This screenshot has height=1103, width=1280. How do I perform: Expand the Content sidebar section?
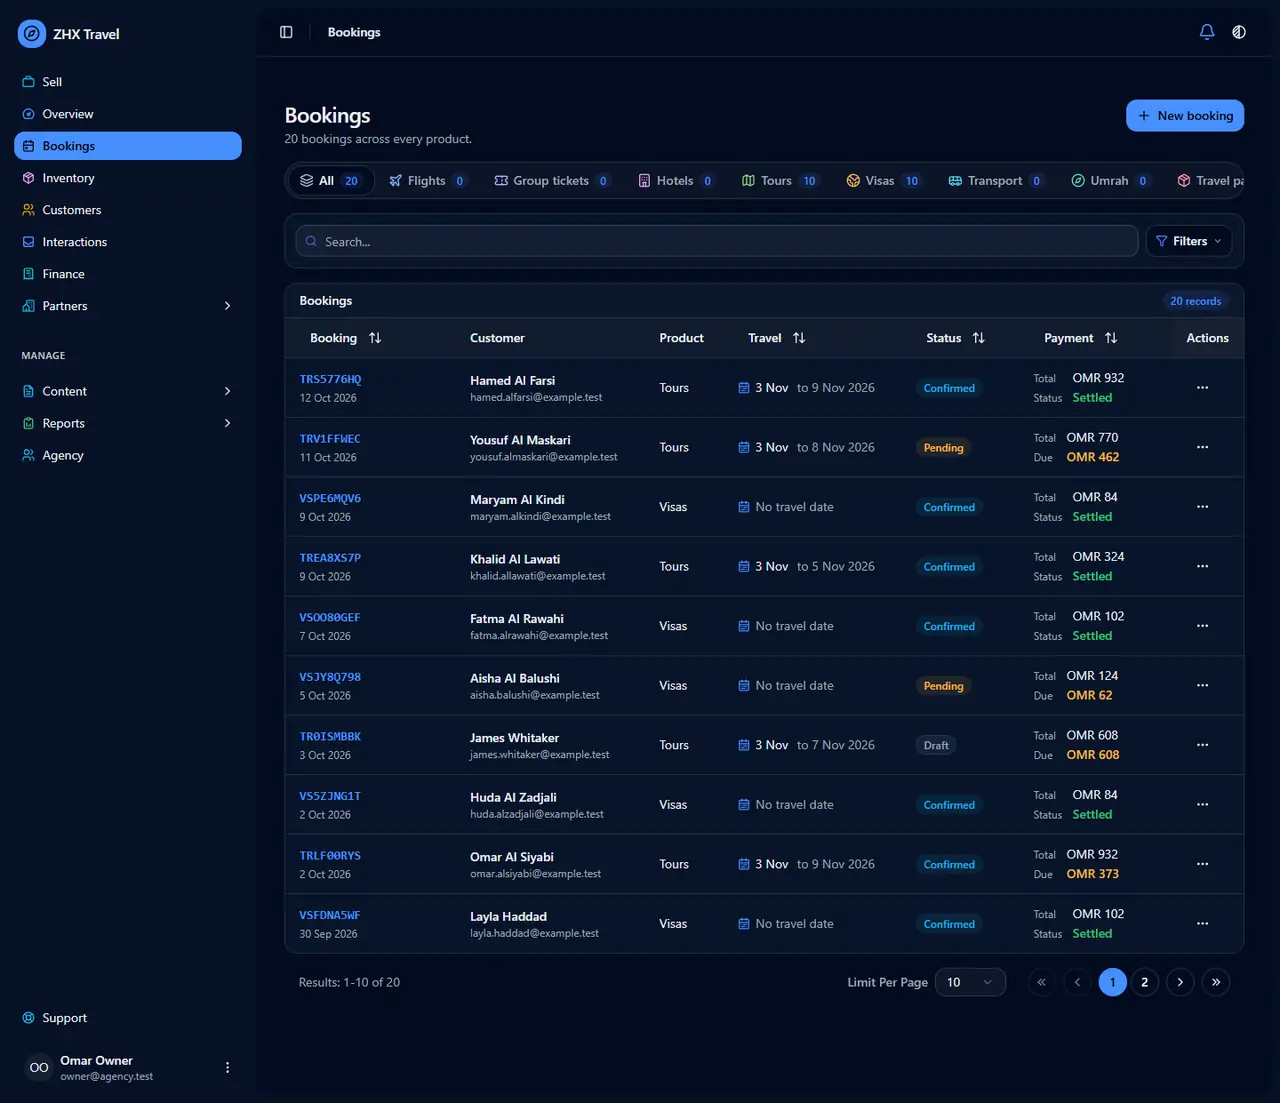point(128,391)
